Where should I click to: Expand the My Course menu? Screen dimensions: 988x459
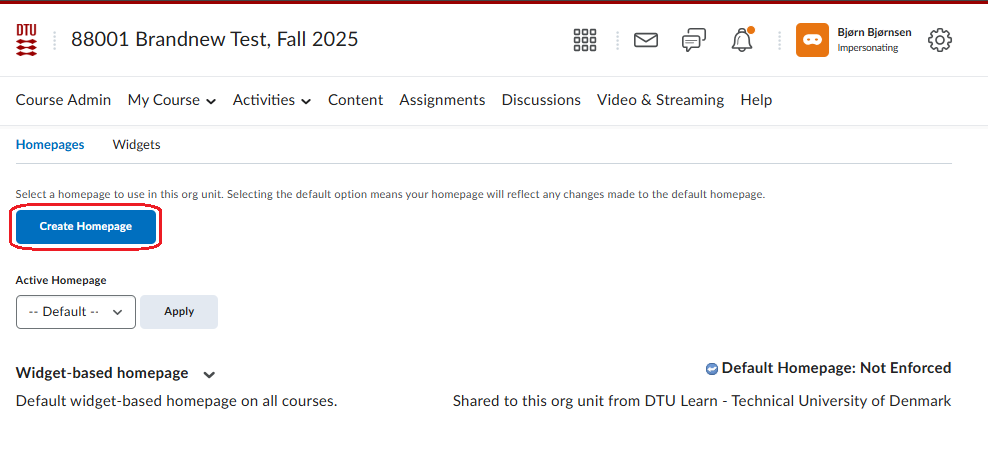pos(172,100)
